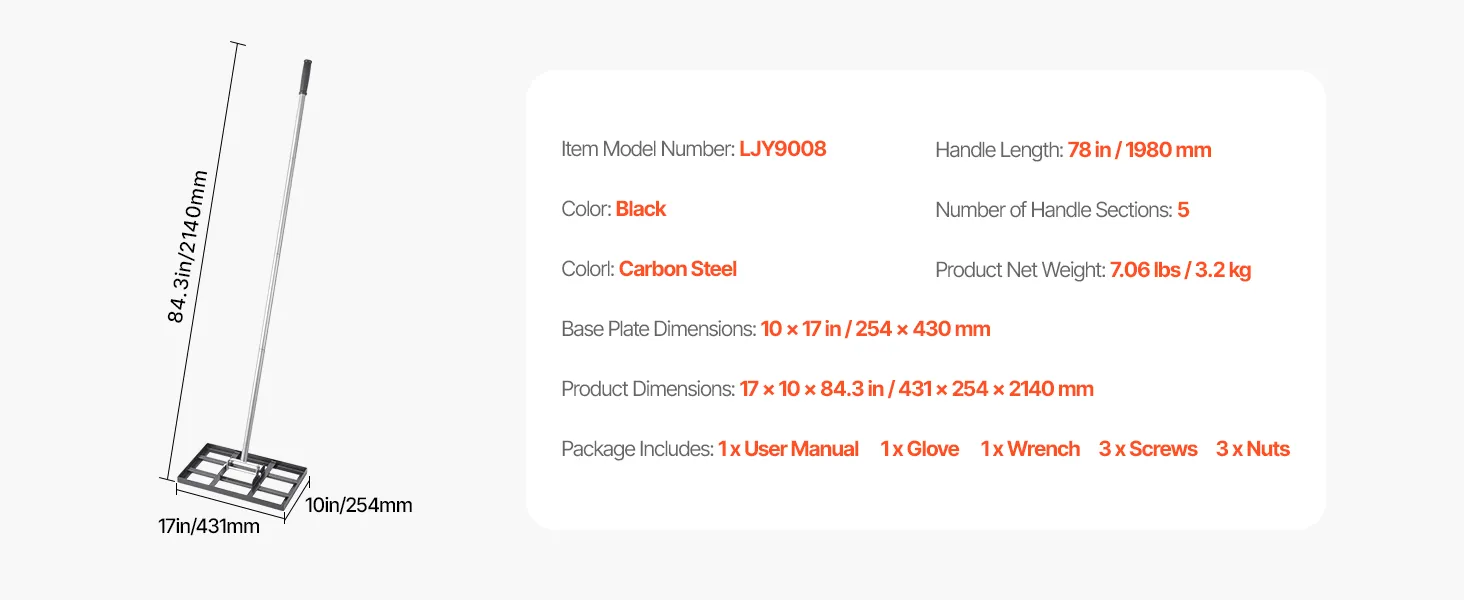Click net weight 7.06 lbs / 3.2 kg

[x=1181, y=270]
